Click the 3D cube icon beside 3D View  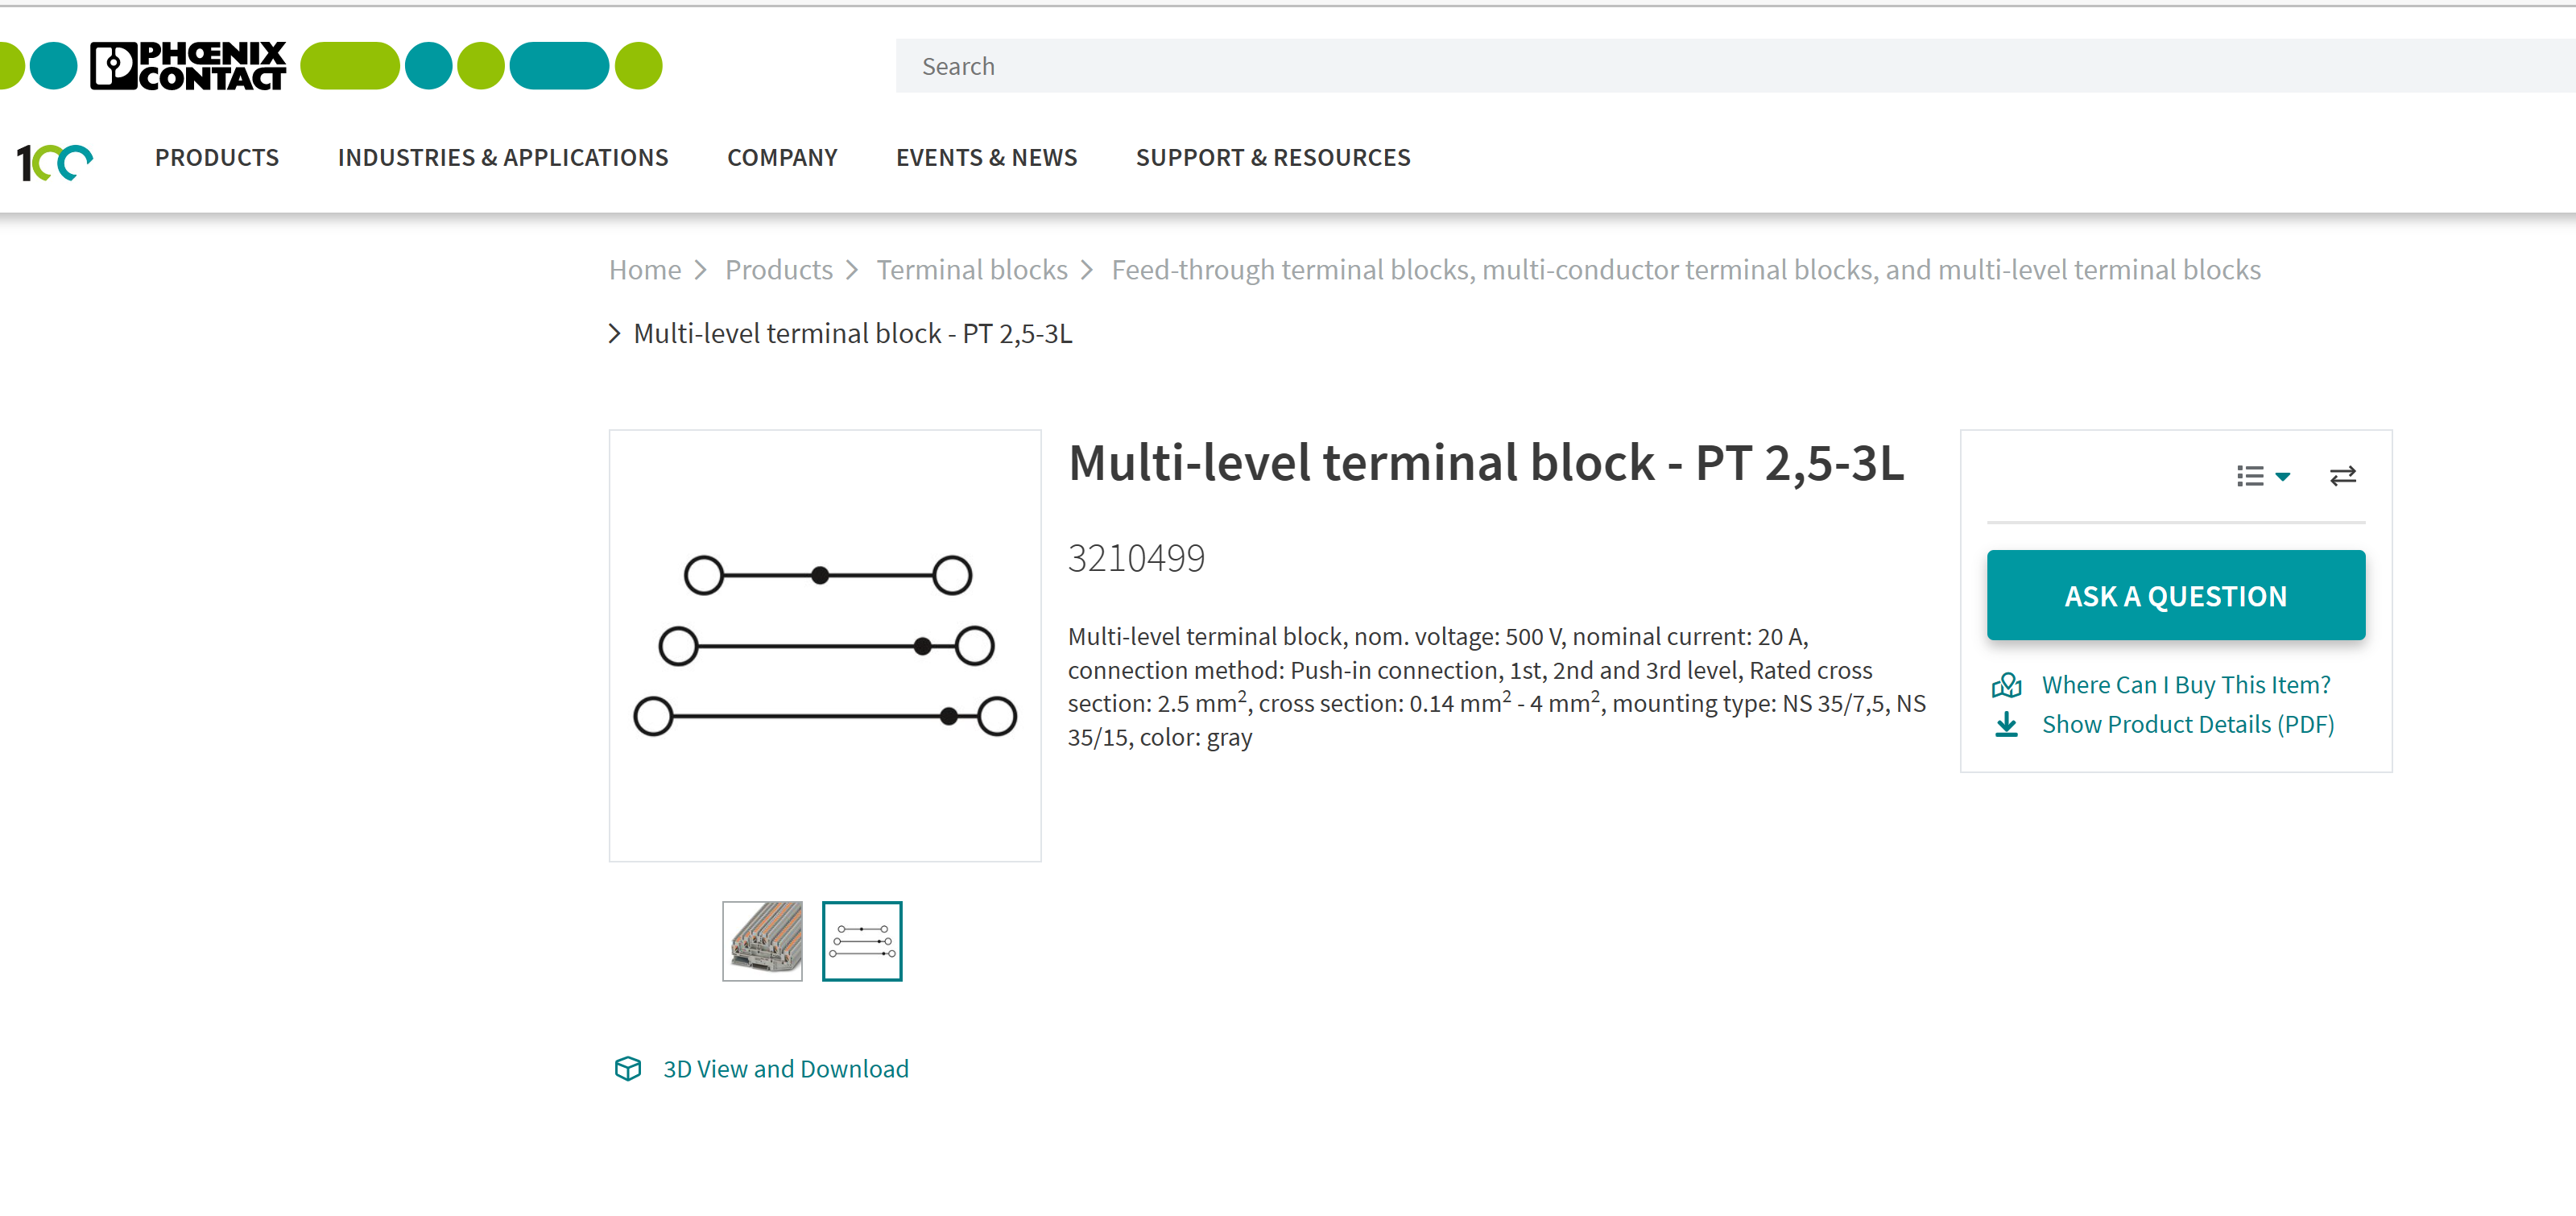tap(628, 1068)
